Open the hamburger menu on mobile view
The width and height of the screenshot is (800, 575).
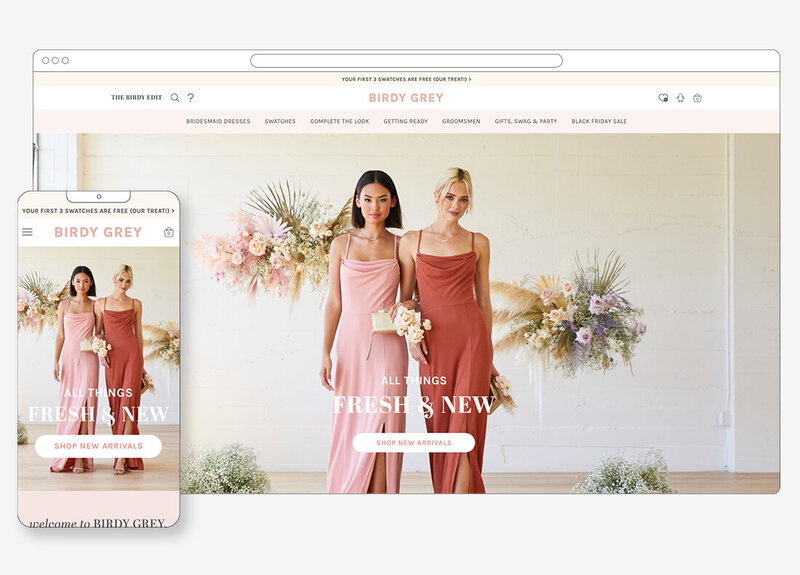(x=27, y=232)
